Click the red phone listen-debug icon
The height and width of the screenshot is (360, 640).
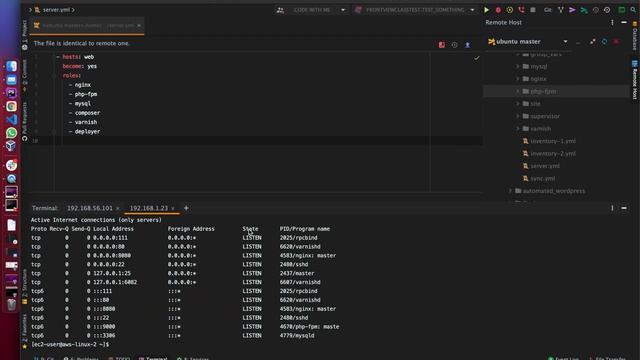(521, 10)
